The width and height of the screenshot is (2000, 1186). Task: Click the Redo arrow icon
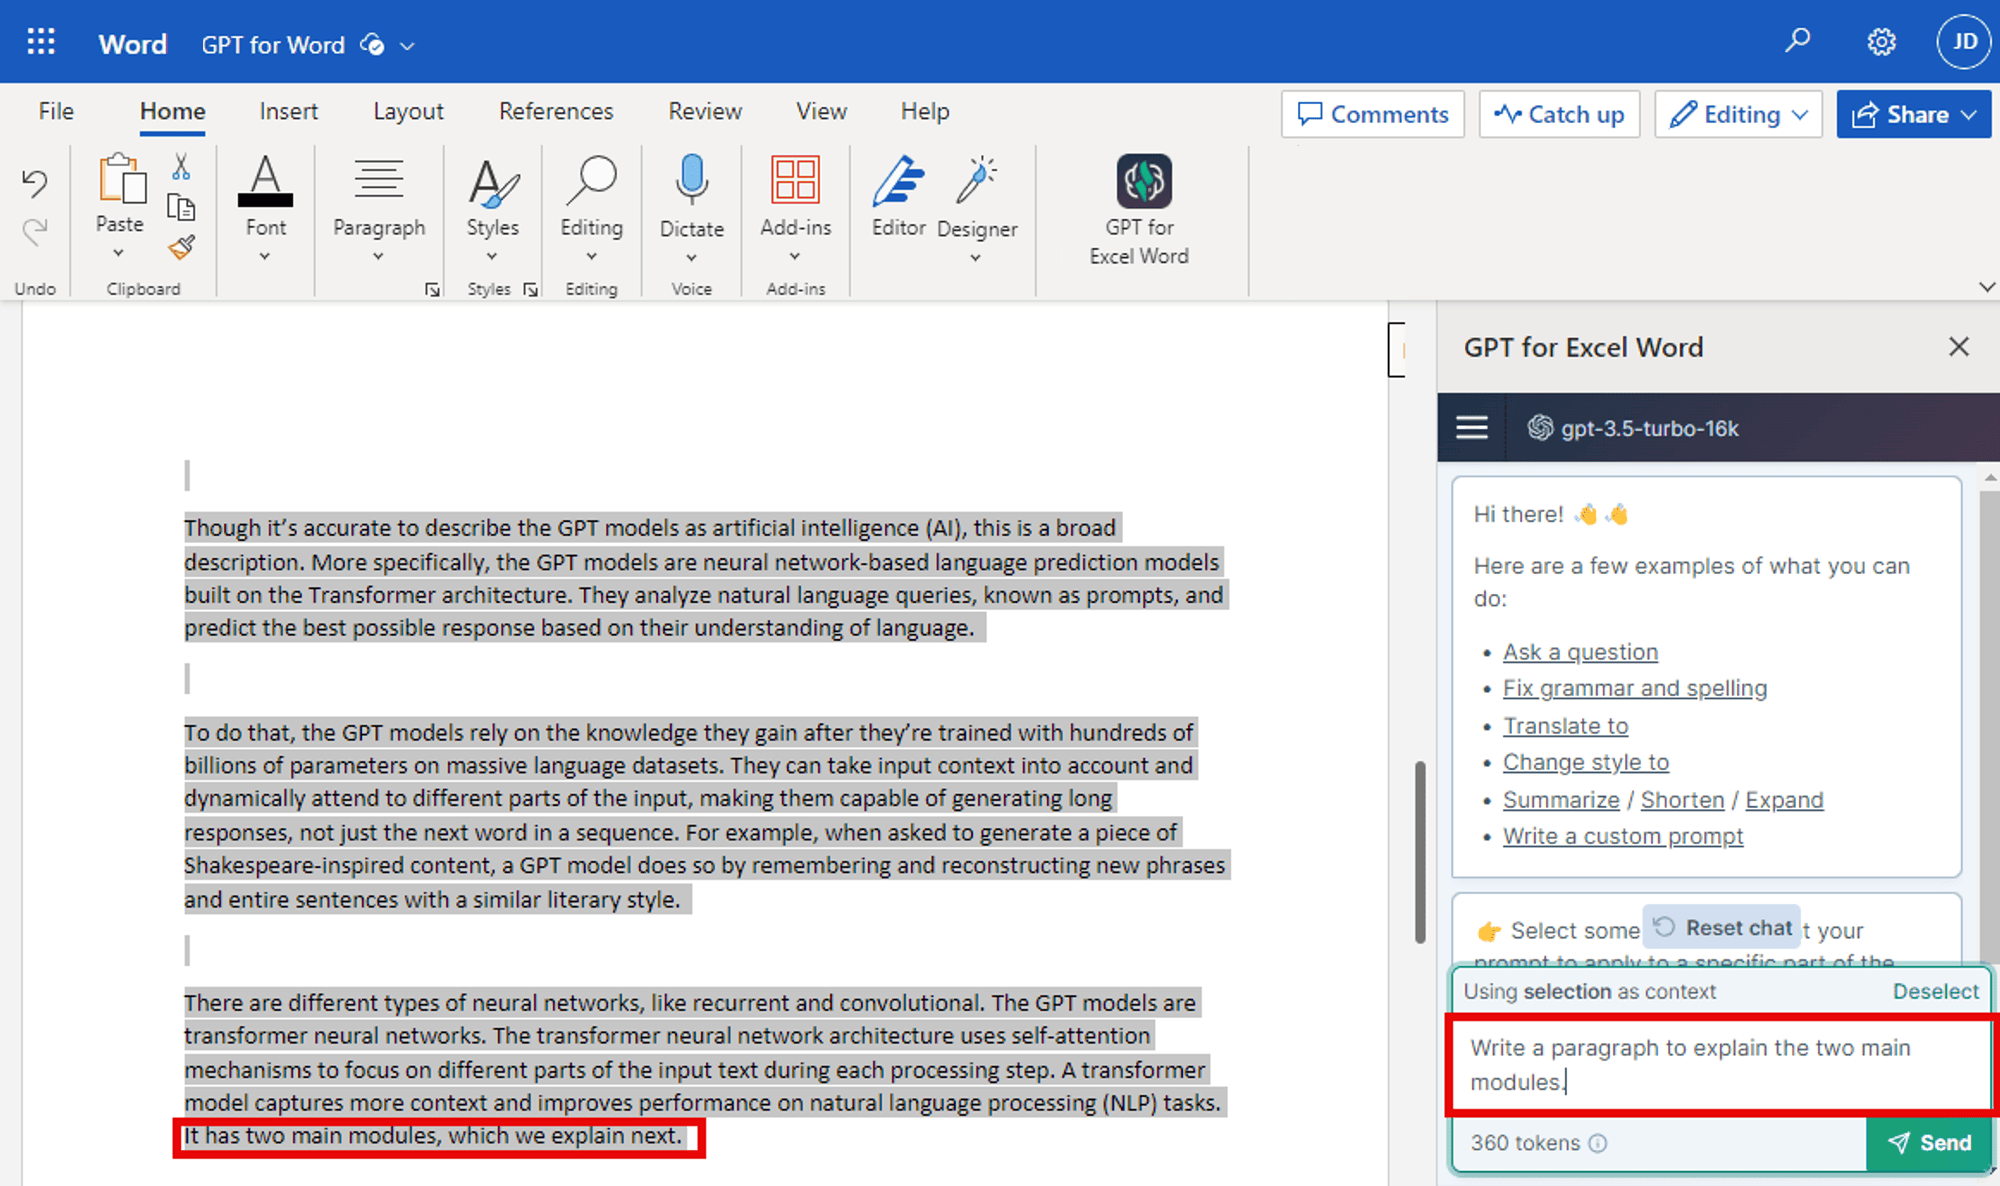[35, 233]
